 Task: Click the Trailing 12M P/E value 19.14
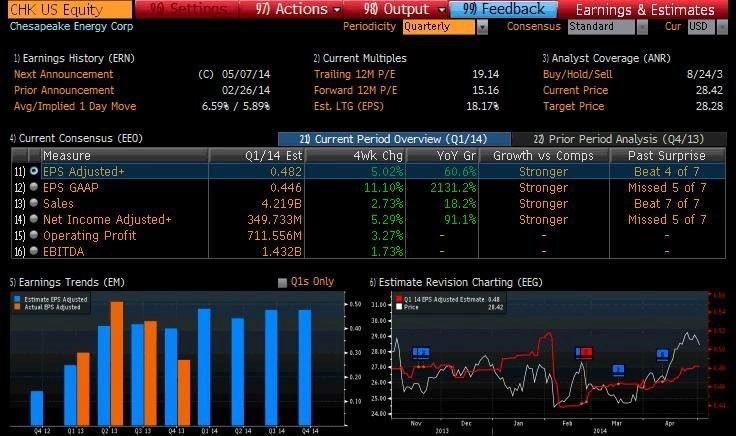[x=485, y=74]
